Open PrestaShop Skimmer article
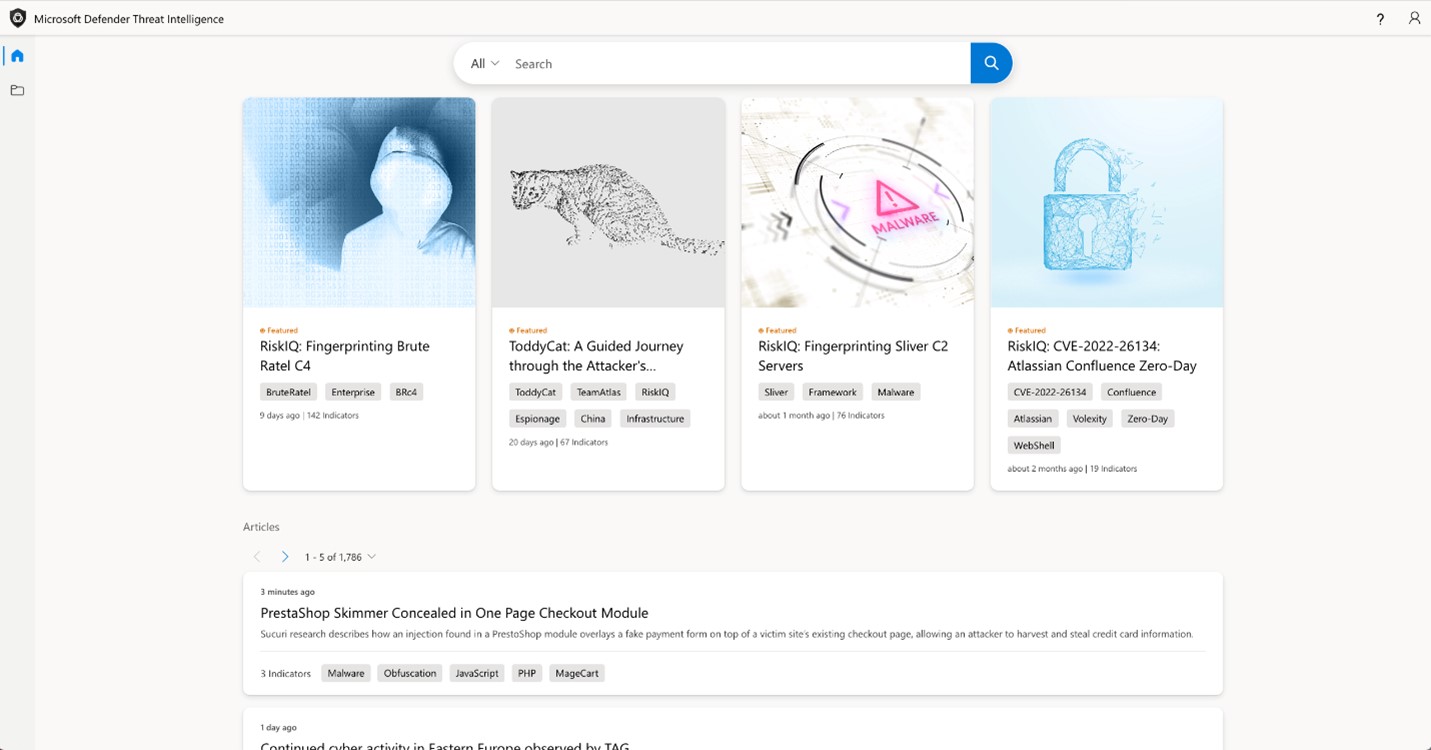 pyautogui.click(x=452, y=612)
